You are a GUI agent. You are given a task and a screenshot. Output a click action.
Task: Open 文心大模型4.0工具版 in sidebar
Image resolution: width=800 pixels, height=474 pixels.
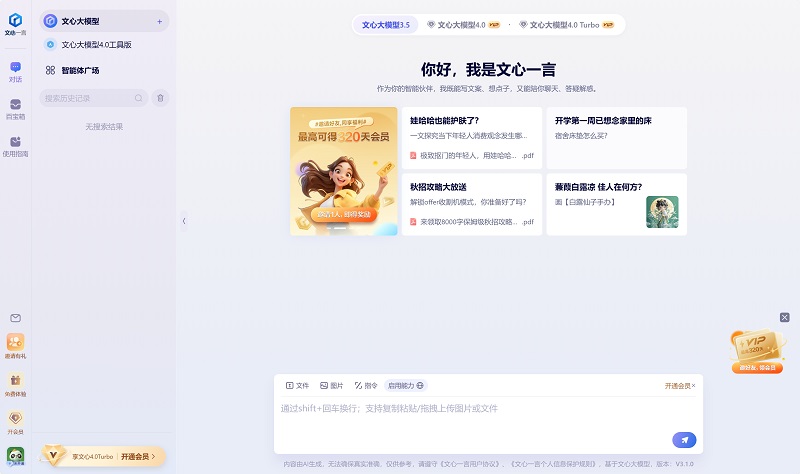pyautogui.click(x=96, y=44)
